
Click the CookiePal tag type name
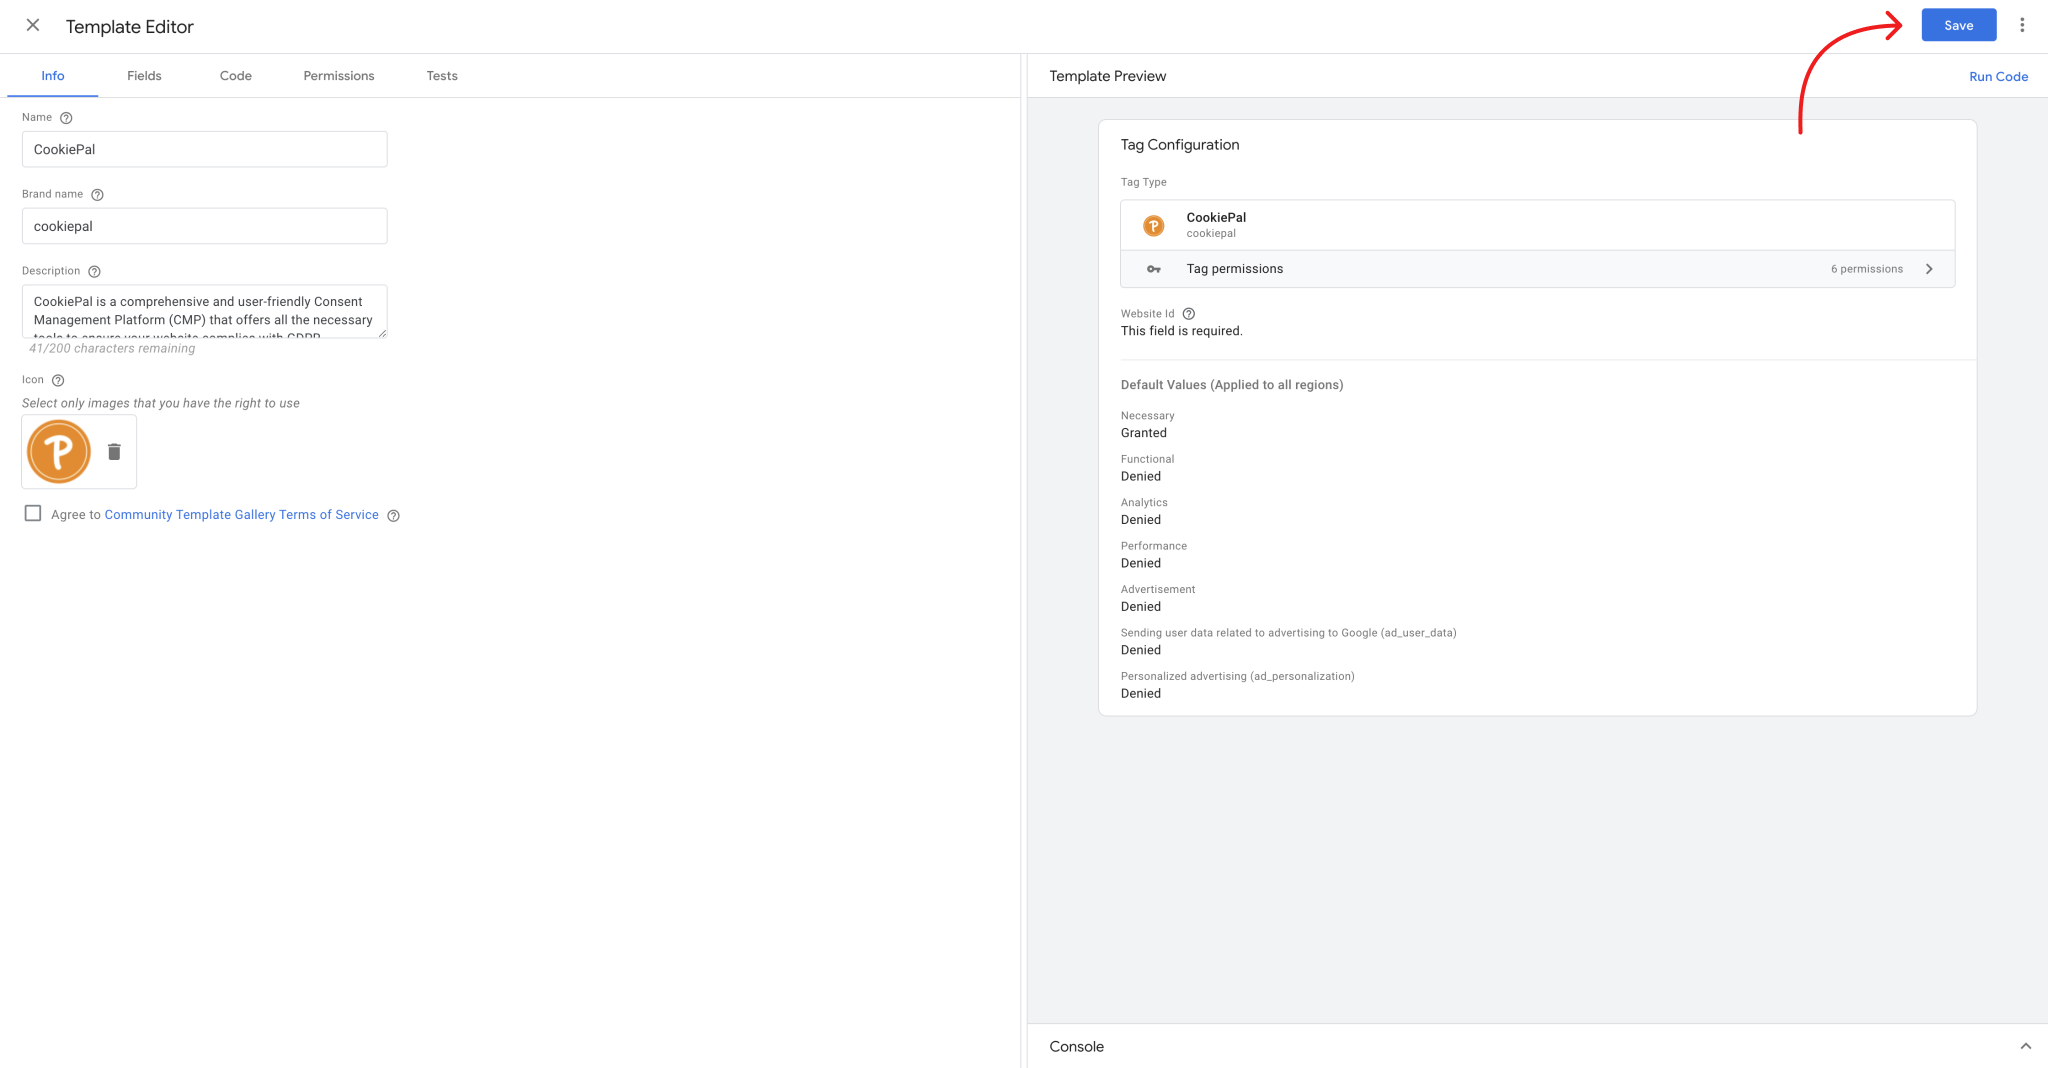(1216, 217)
